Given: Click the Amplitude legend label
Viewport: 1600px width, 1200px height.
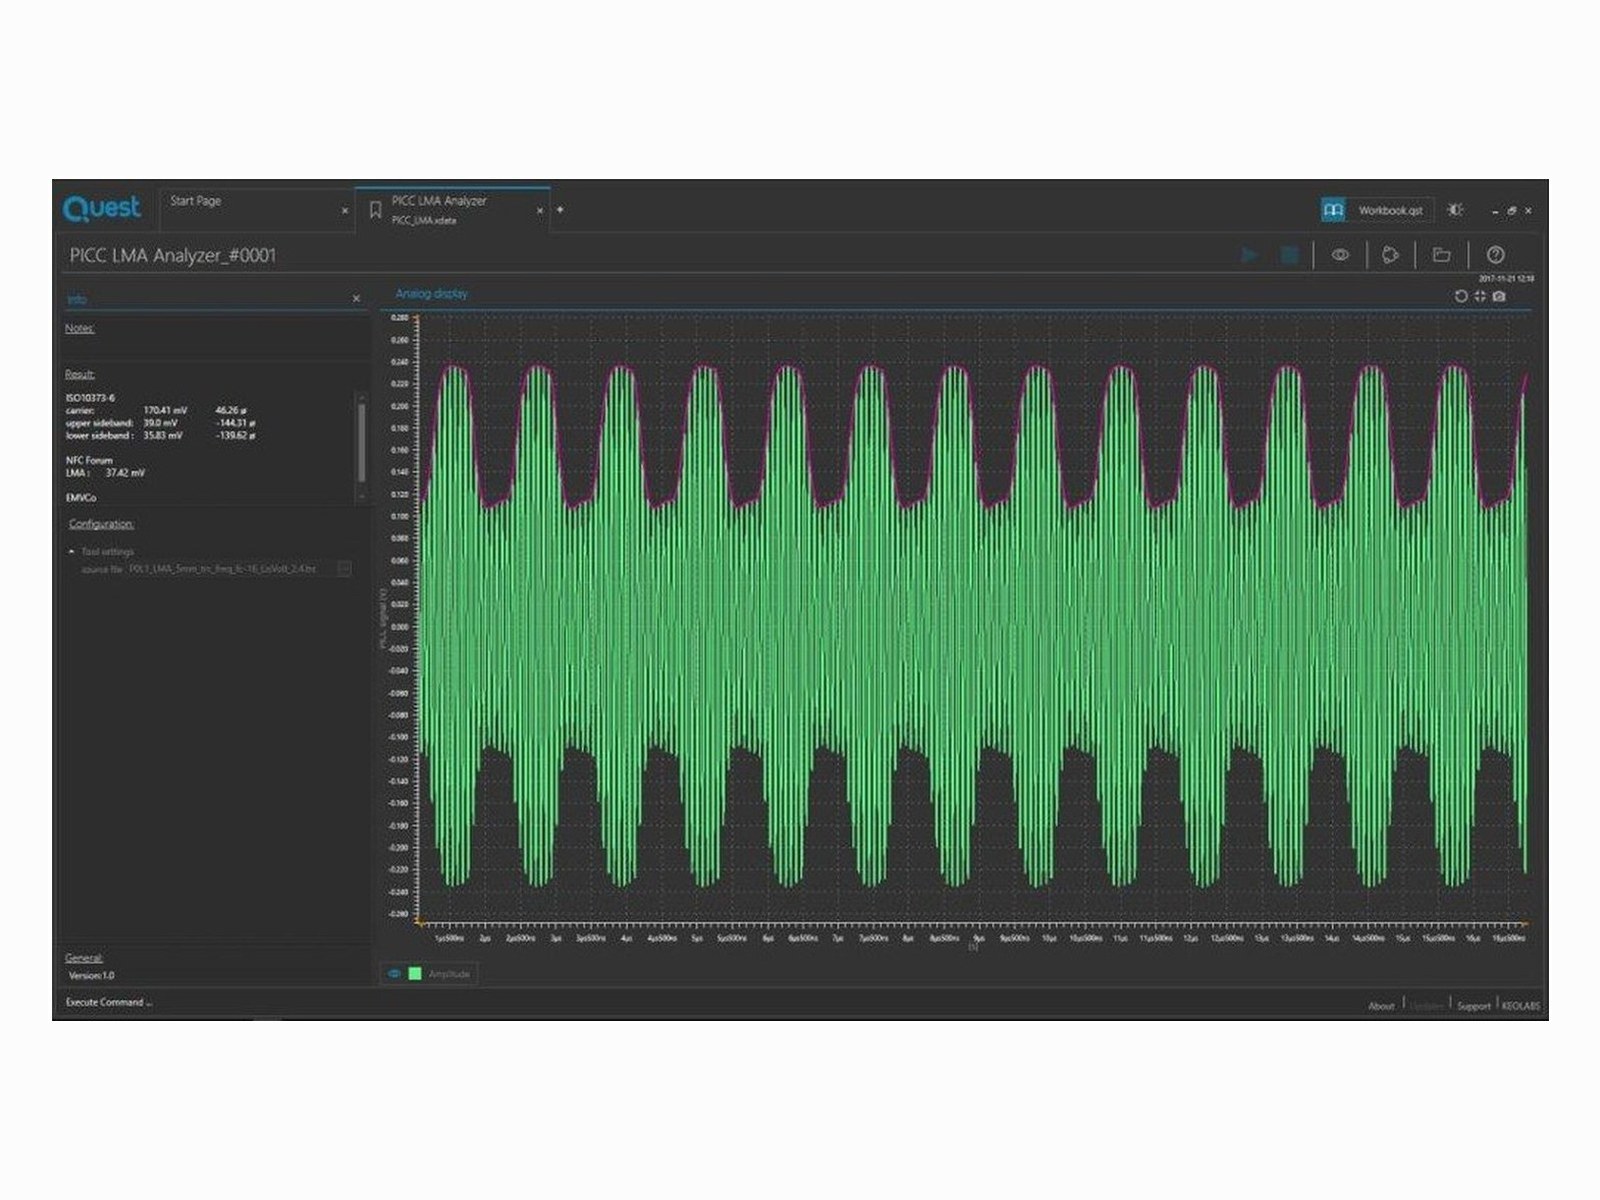Looking at the screenshot, I should (449, 974).
